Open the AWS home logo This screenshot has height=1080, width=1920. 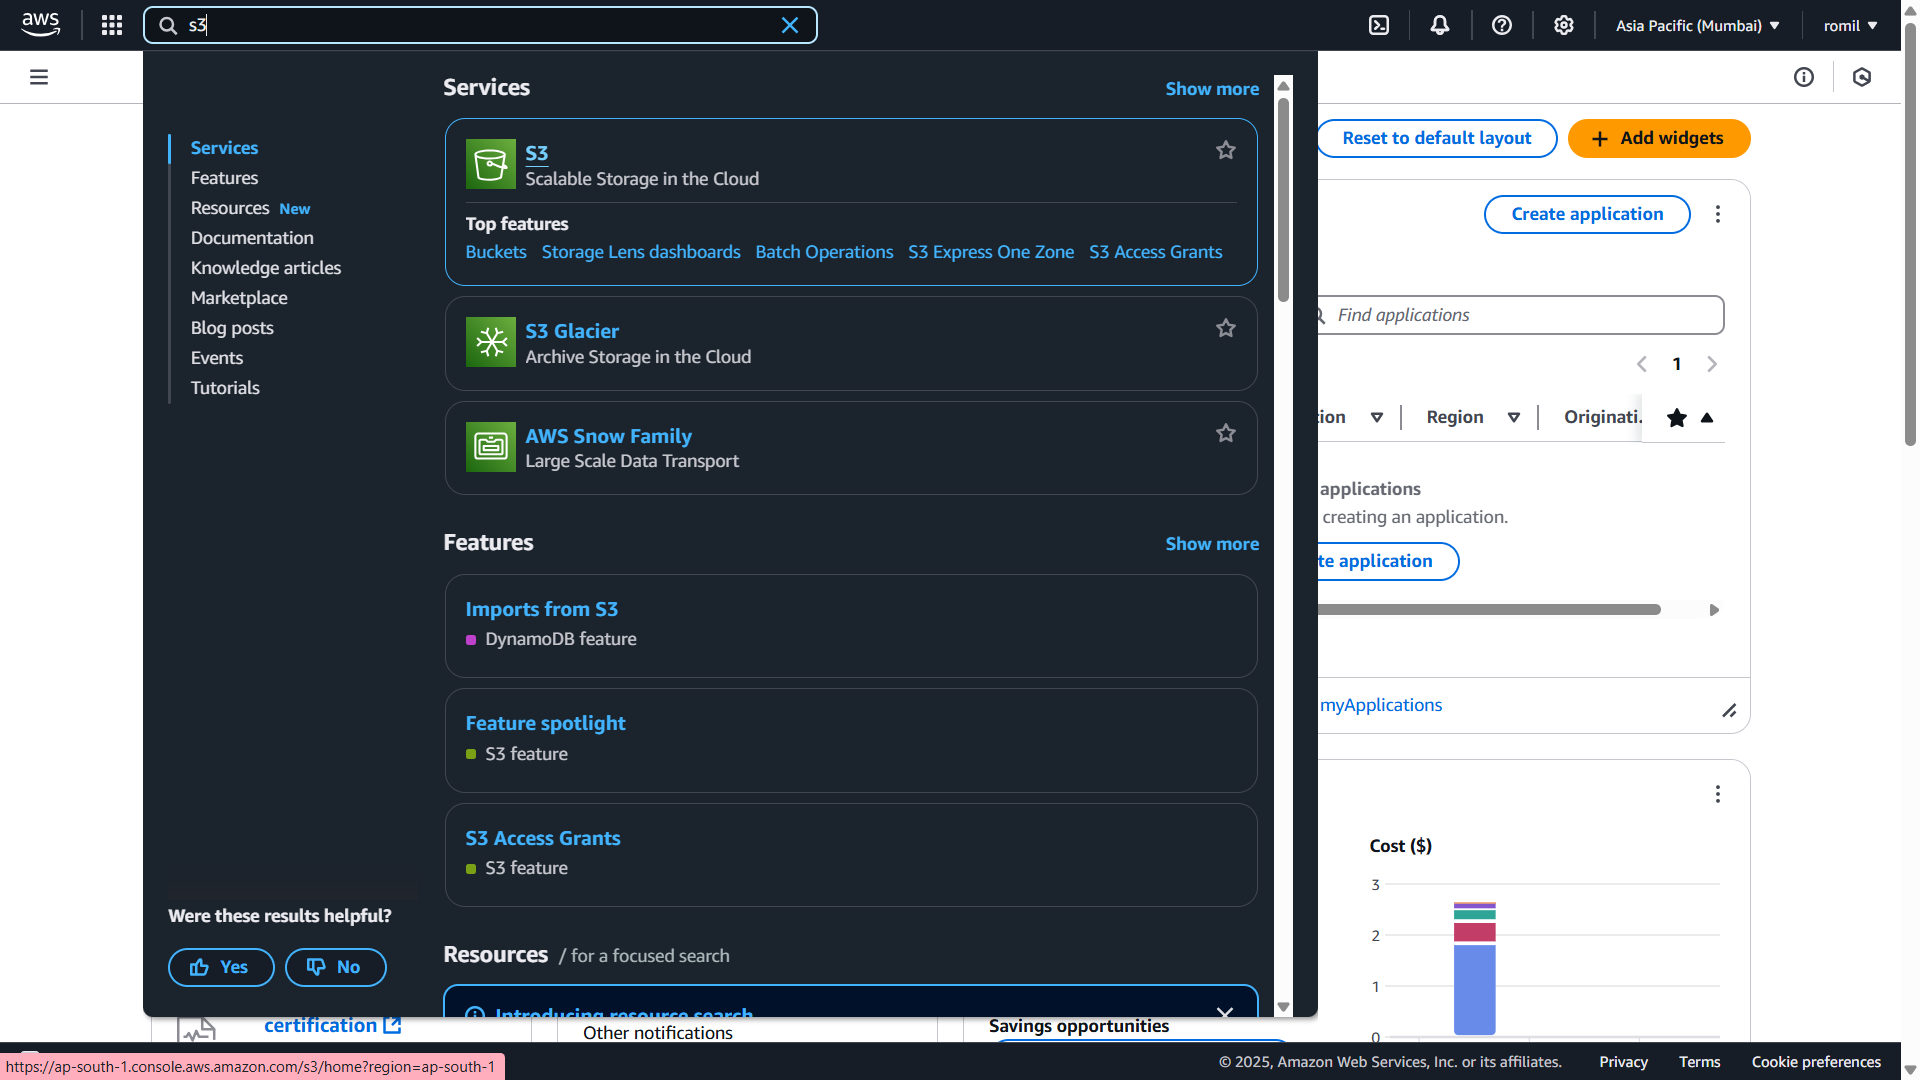(41, 25)
